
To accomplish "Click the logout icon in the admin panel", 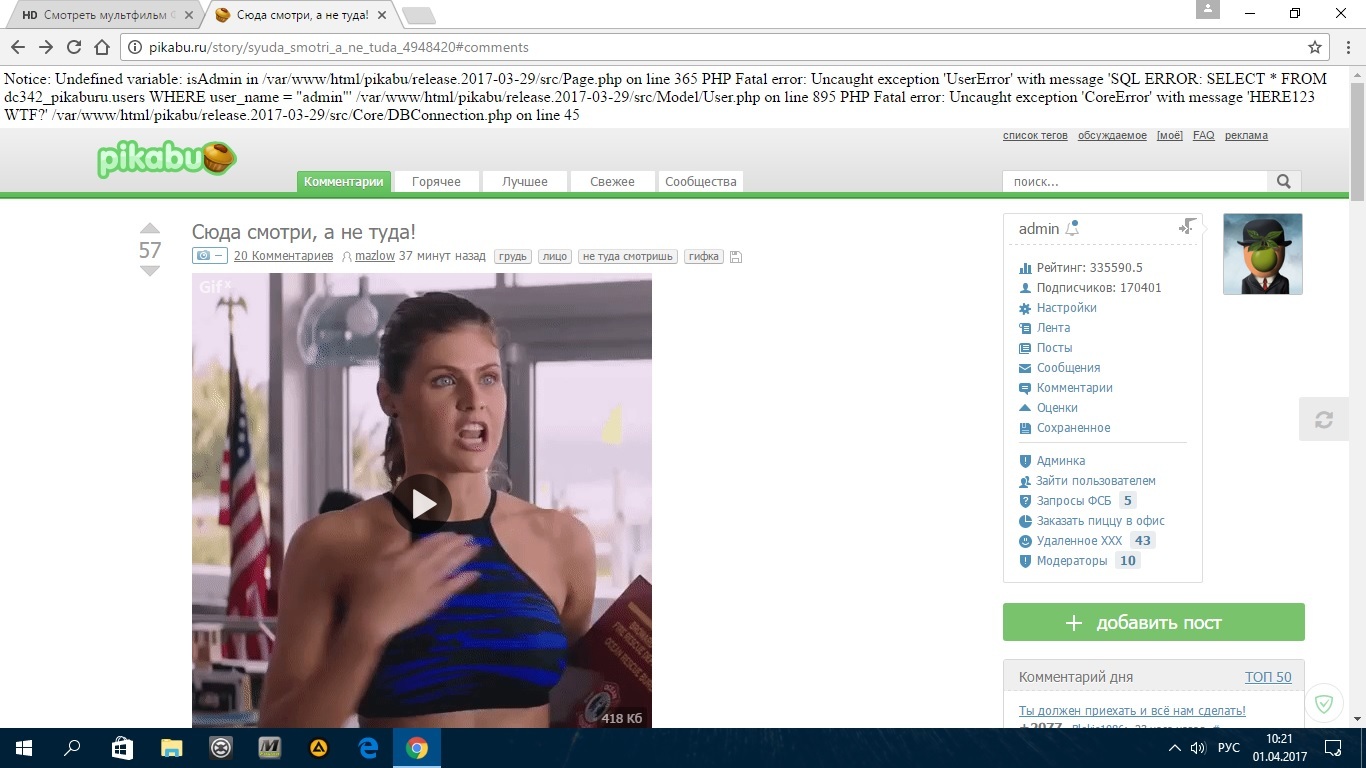I will click(1188, 227).
